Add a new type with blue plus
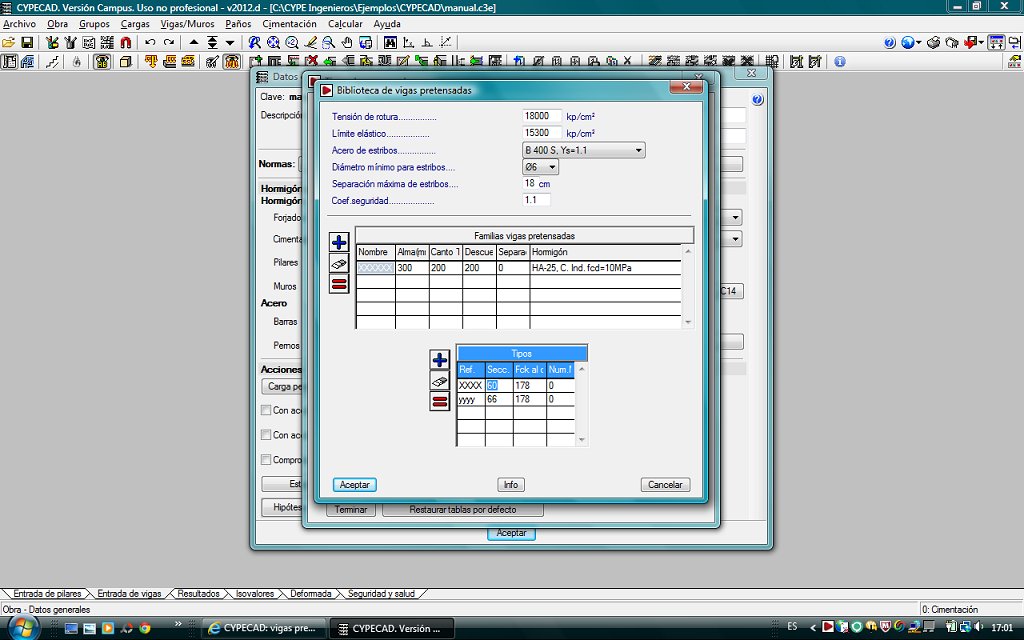This screenshot has width=1024, height=640. click(440, 360)
